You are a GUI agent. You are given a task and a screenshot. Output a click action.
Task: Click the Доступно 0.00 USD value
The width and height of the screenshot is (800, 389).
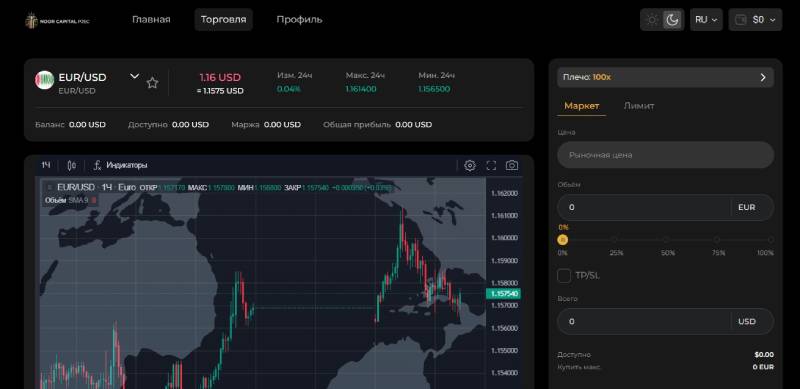190,125
